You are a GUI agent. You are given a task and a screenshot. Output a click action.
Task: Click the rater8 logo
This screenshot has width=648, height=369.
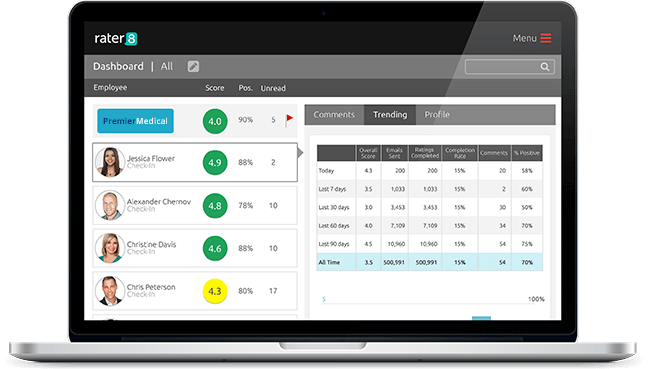tap(116, 38)
